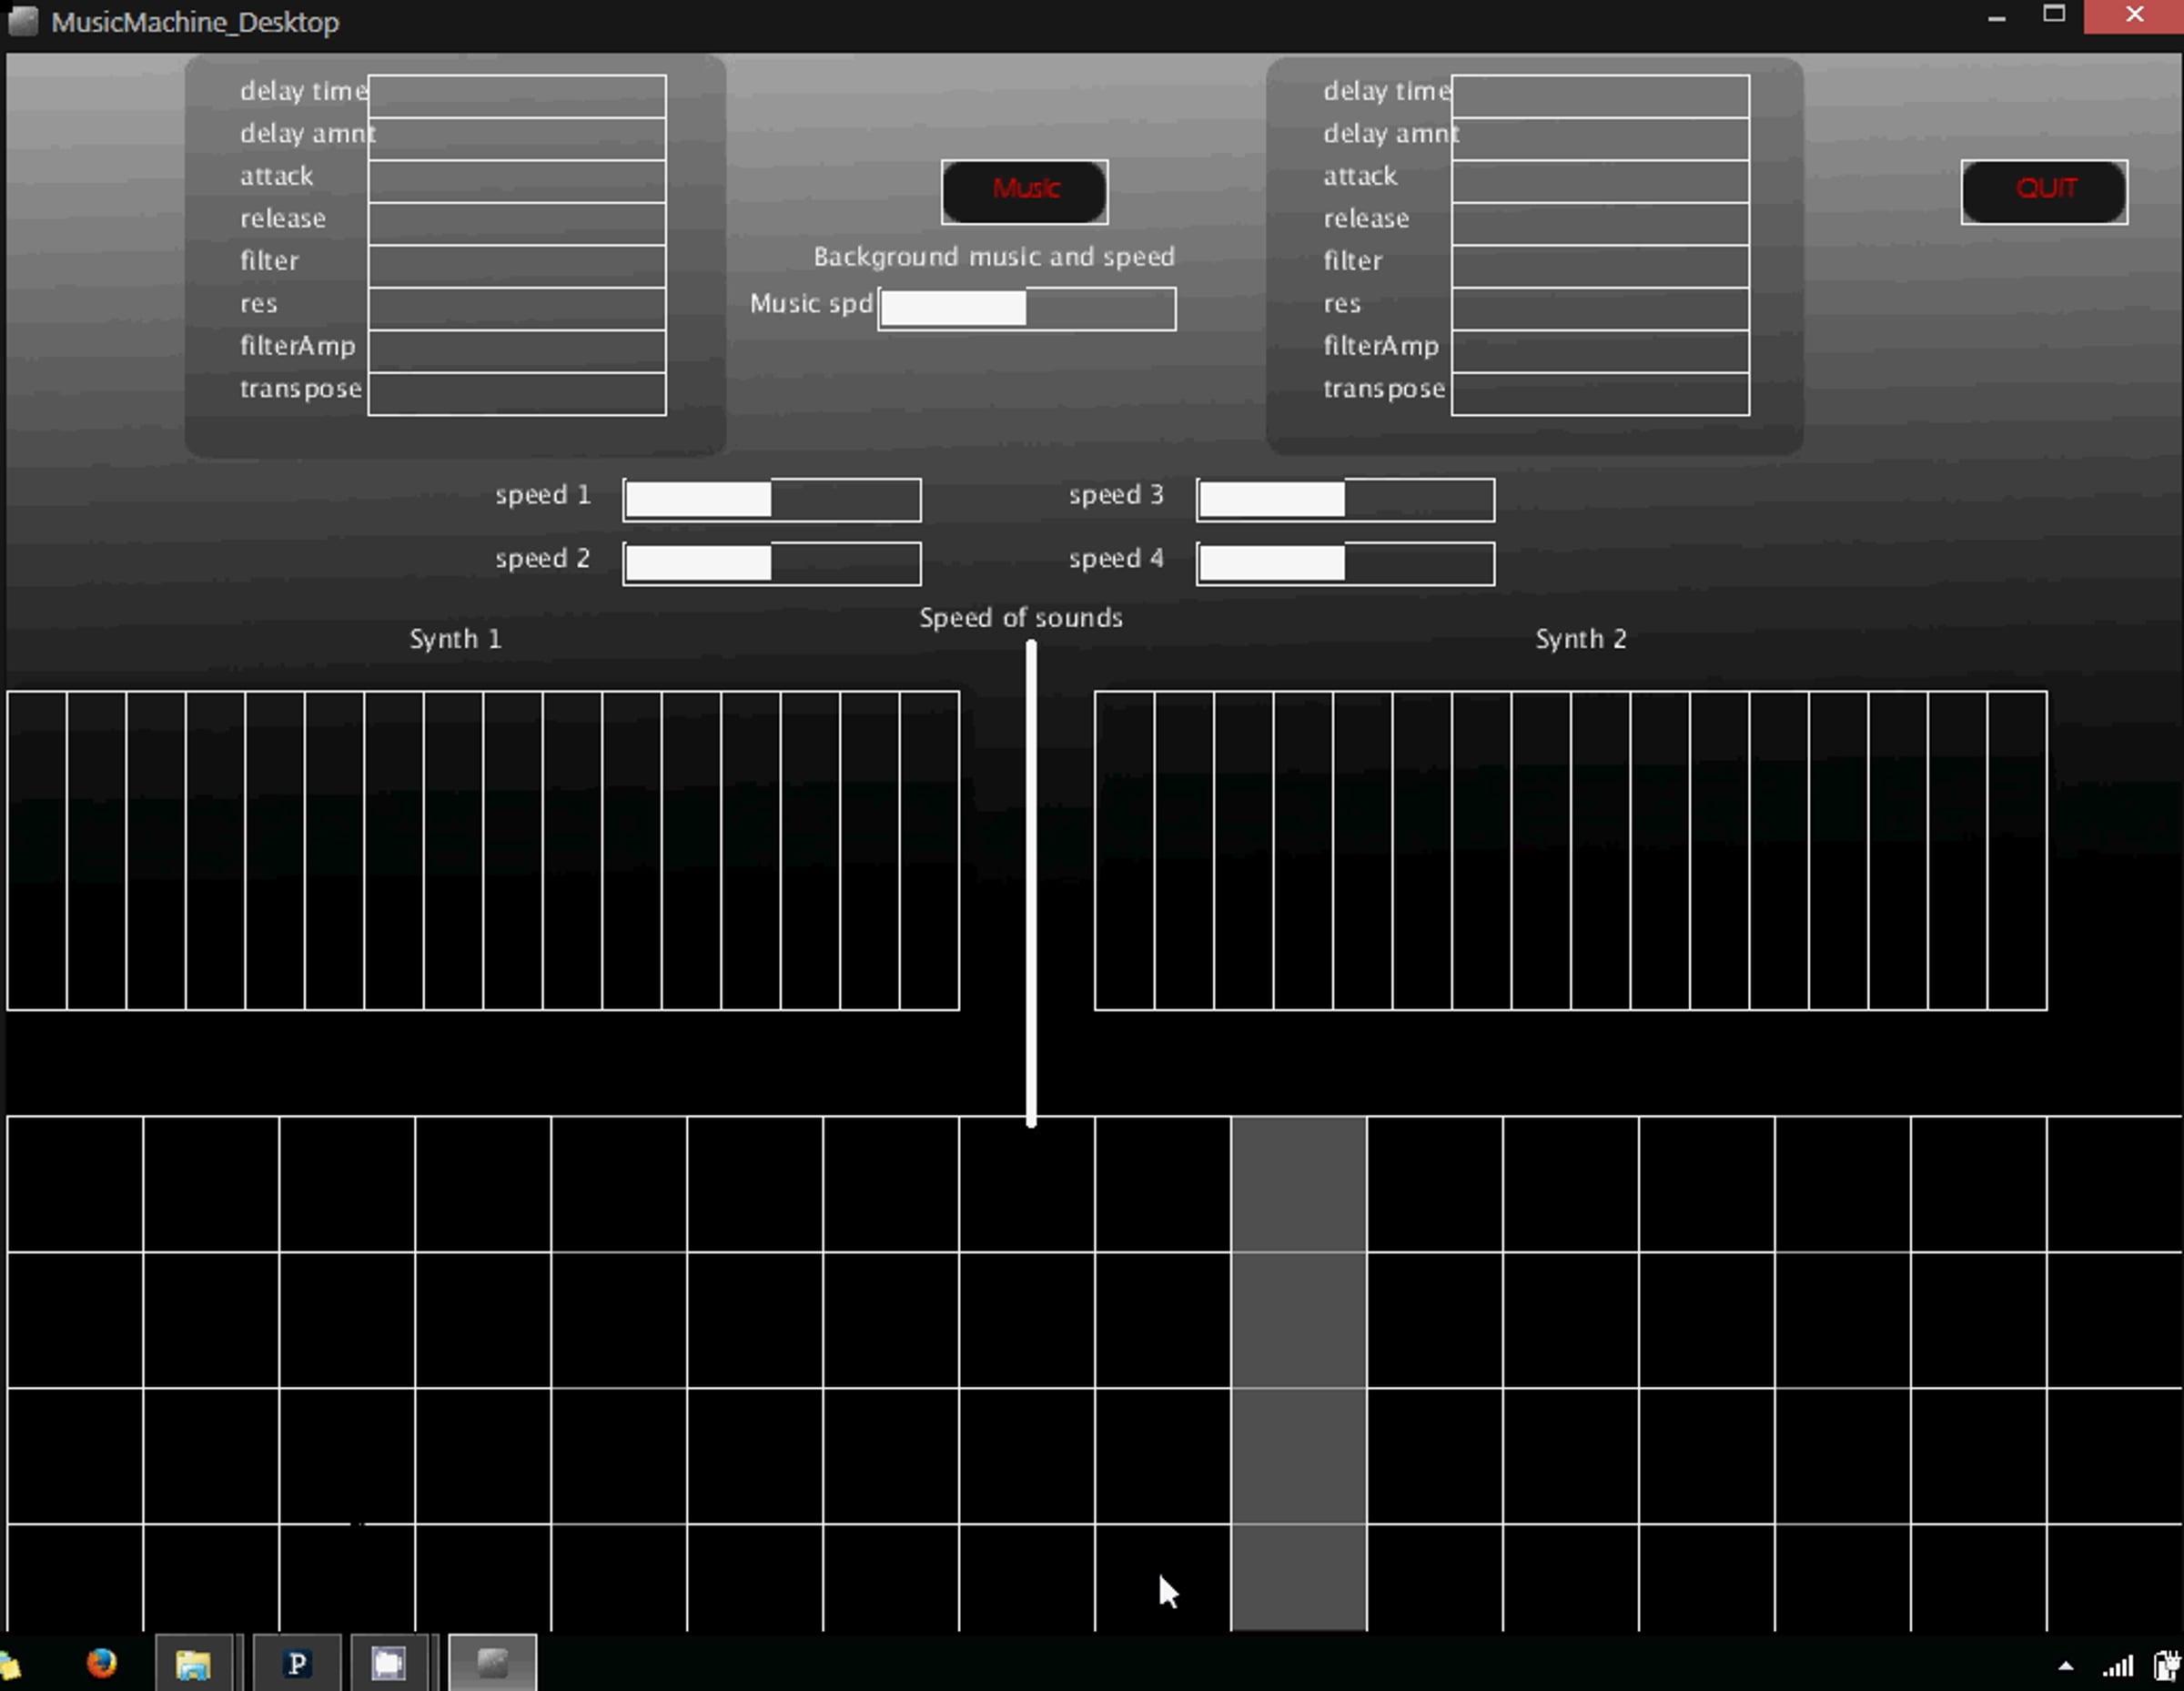This screenshot has height=1691, width=2184.
Task: Click Synth 2 filter slider bar
Action: tap(1600, 266)
